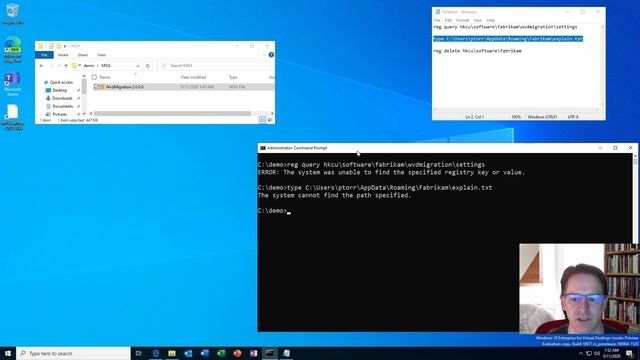This screenshot has height=360, width=640.
Task: Open Notepad's Edit menu
Action: click(x=448, y=20)
